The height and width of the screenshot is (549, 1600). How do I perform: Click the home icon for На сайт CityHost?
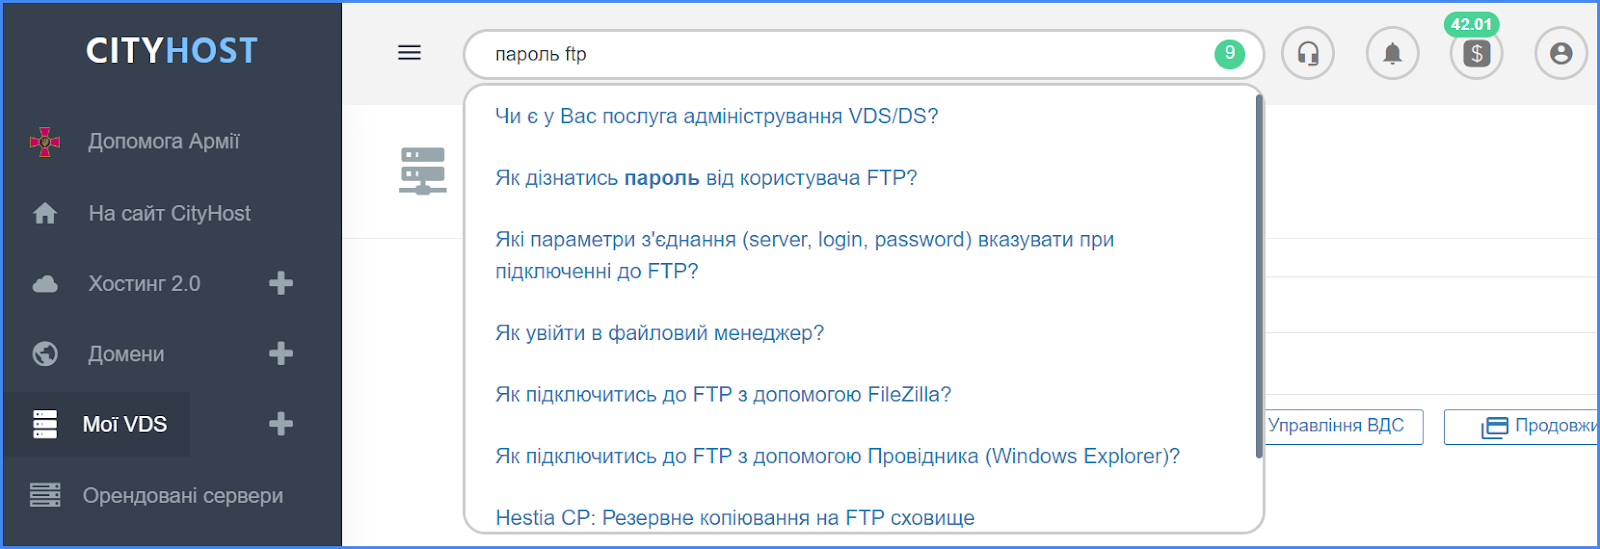tap(45, 213)
